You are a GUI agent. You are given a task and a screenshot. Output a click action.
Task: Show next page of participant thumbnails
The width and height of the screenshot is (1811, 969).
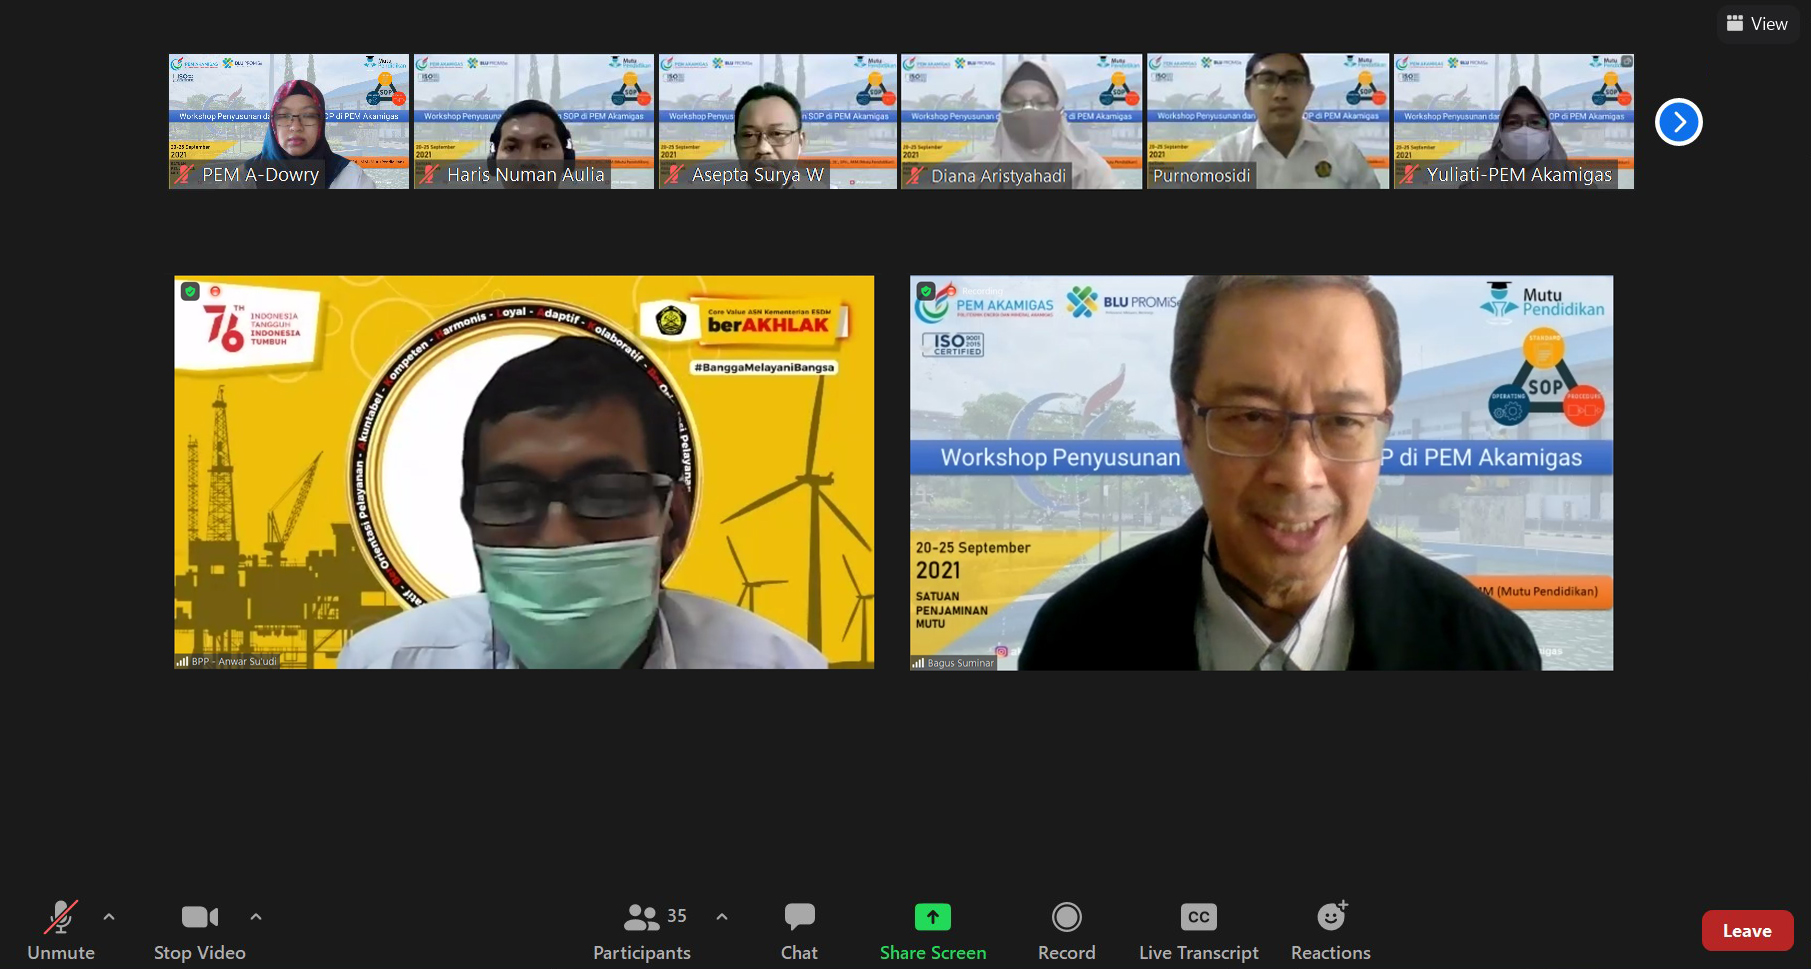pos(1679,122)
